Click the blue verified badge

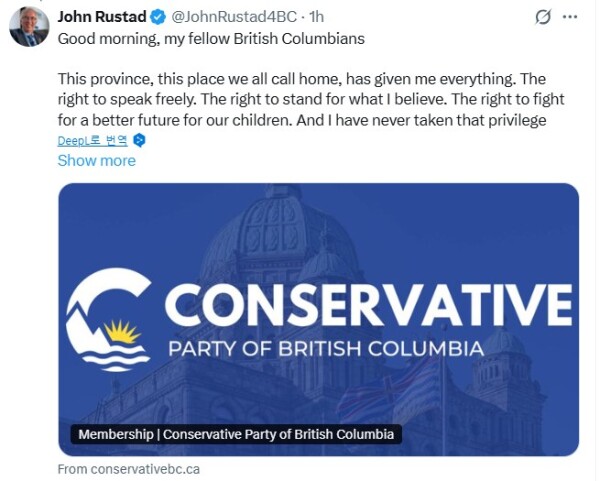point(157,17)
